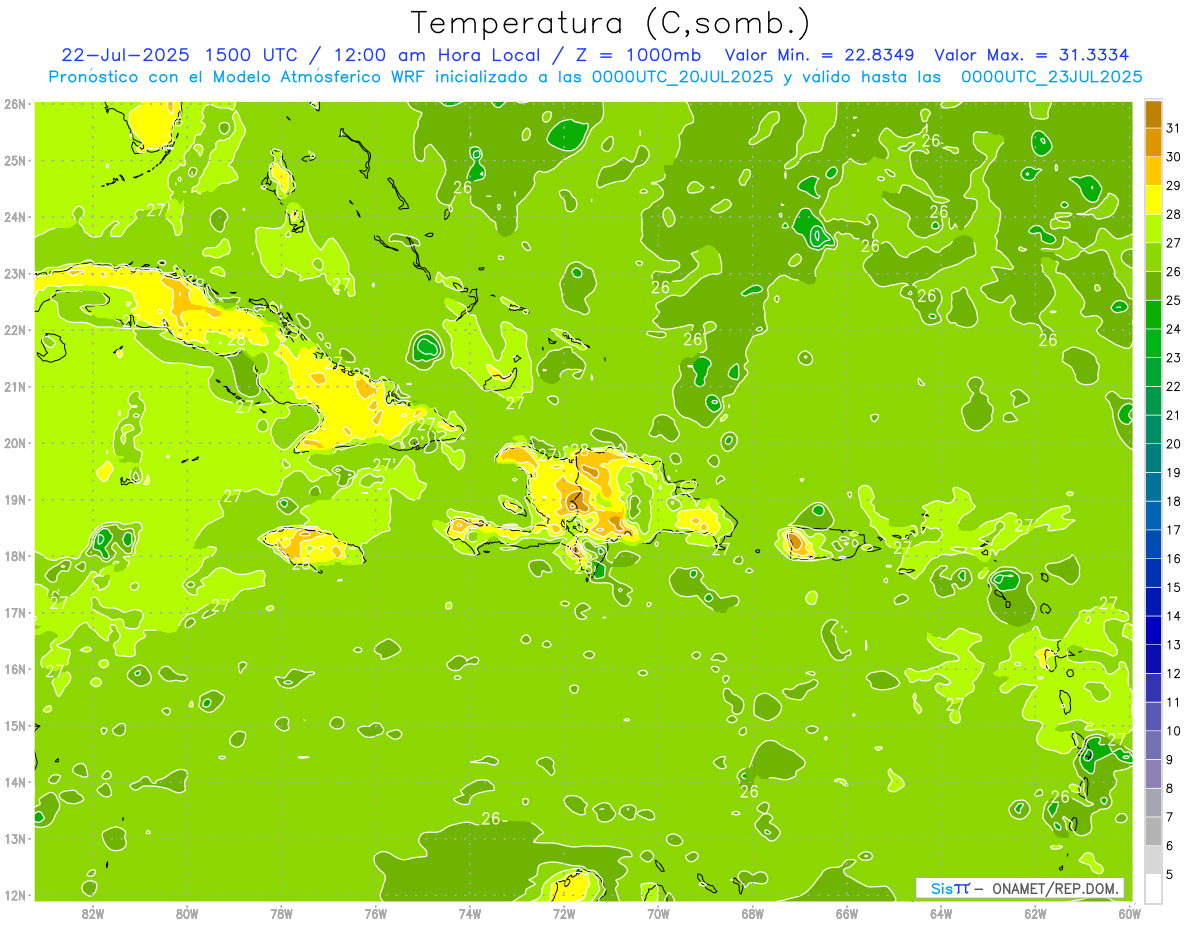Click the colorbar label "15"
The width and height of the screenshot is (1200, 927).
point(1173,588)
